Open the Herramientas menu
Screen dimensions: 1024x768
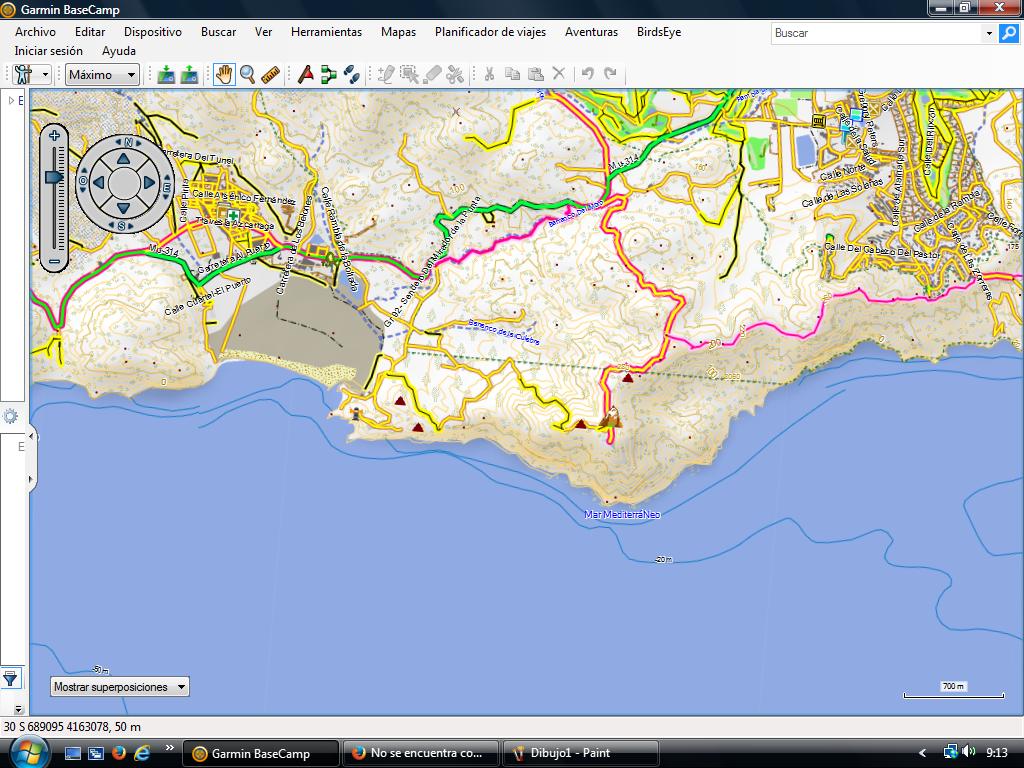pyautogui.click(x=327, y=31)
